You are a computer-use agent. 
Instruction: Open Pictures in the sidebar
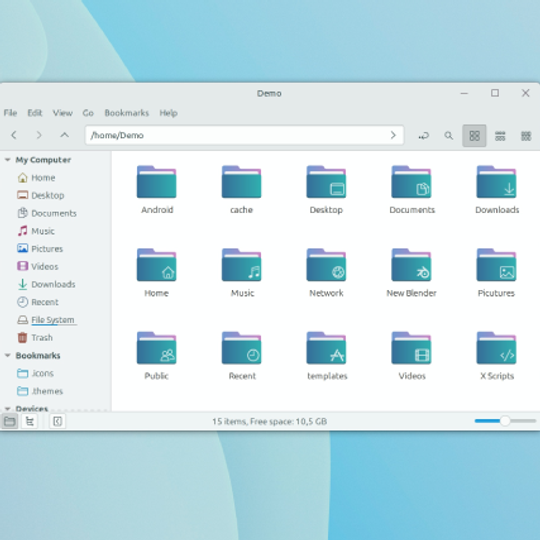click(x=40, y=249)
